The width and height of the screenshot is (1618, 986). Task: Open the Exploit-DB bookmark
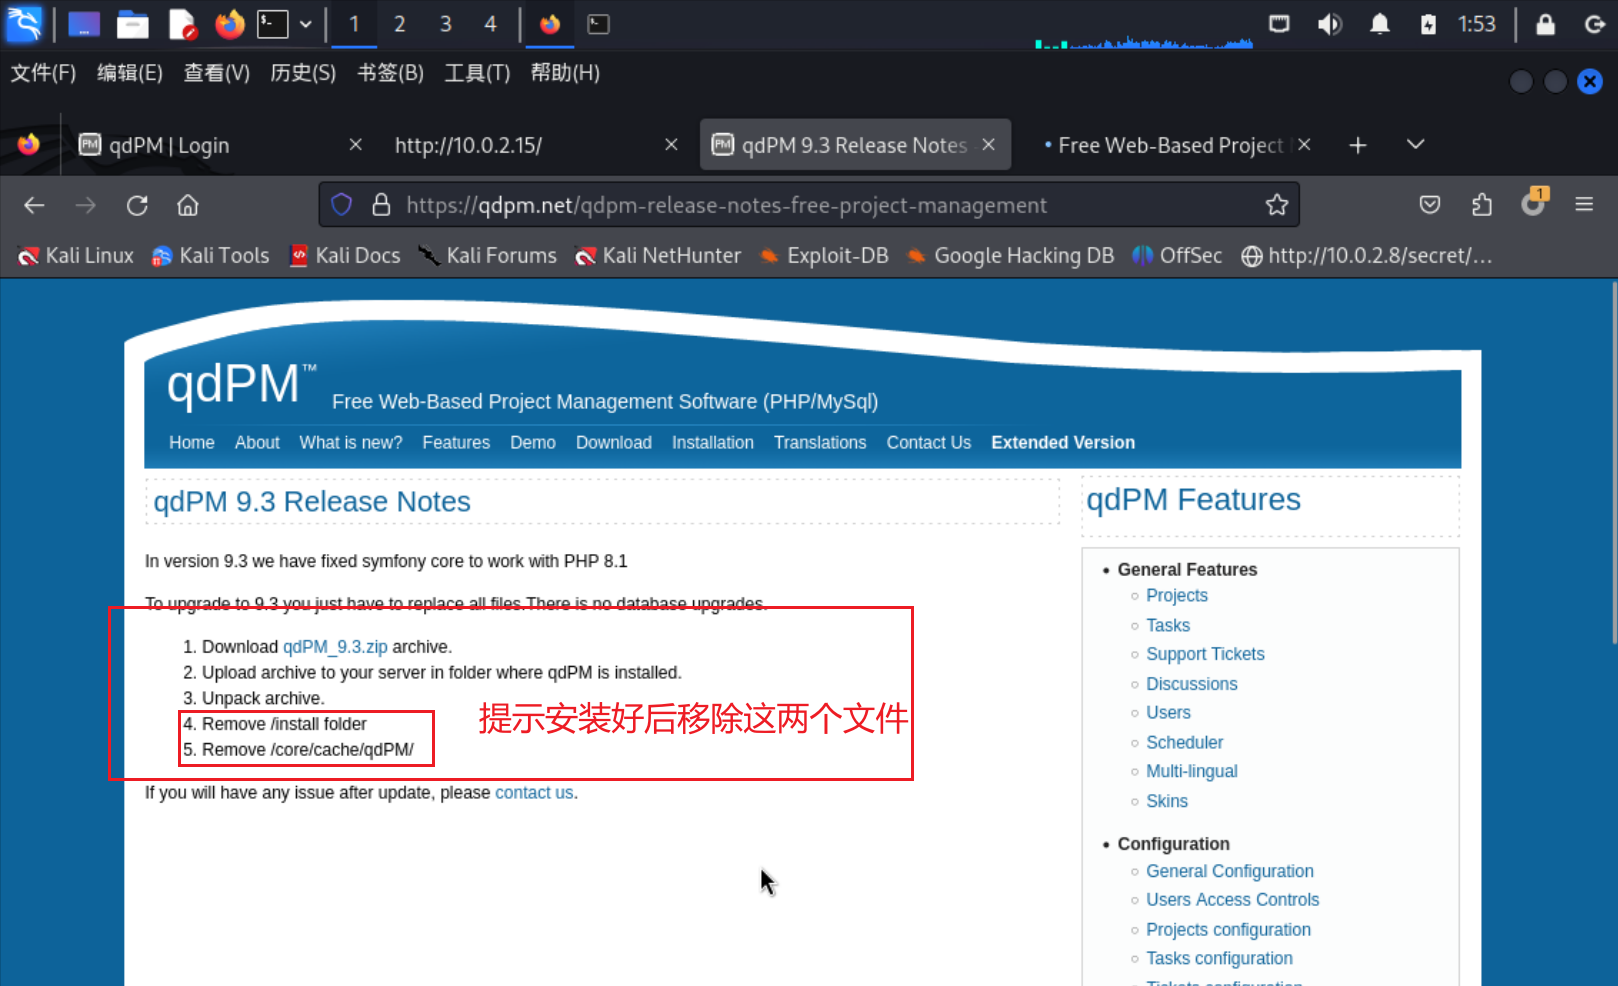[x=824, y=256]
